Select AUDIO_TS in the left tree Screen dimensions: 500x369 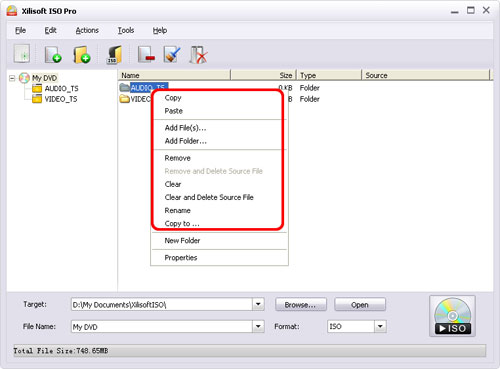pos(61,88)
